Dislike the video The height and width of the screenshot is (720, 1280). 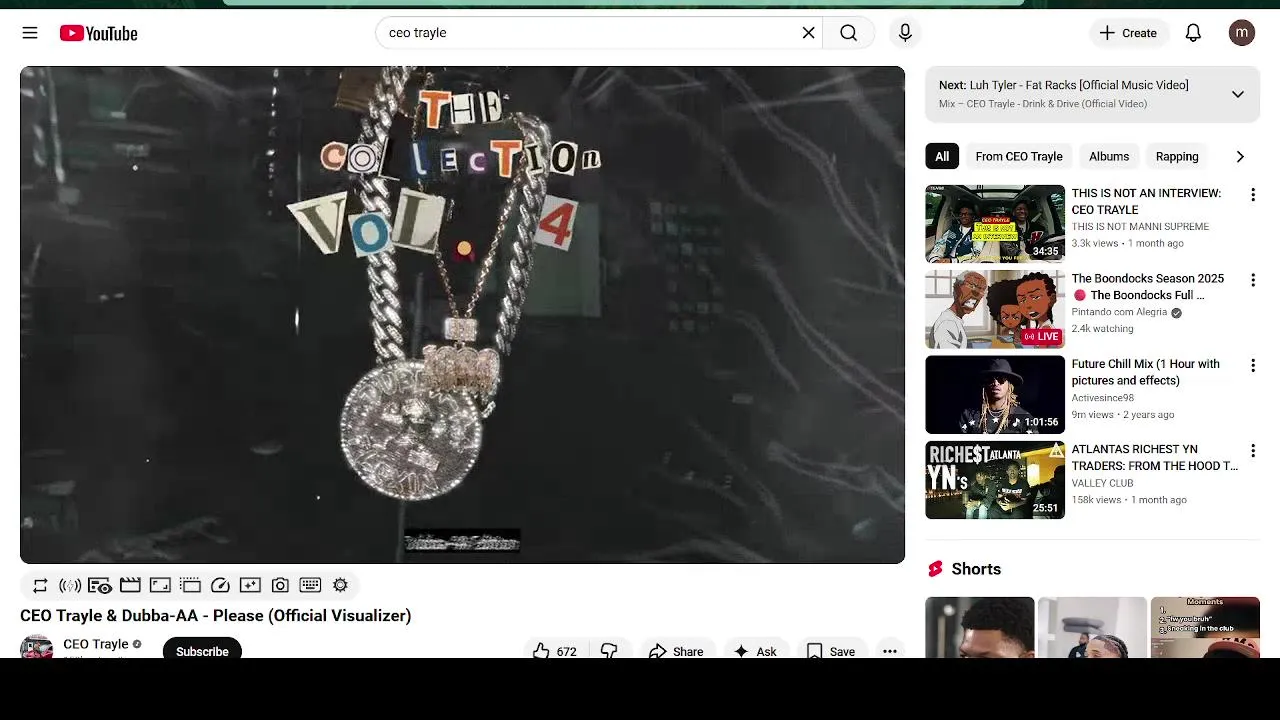point(609,651)
